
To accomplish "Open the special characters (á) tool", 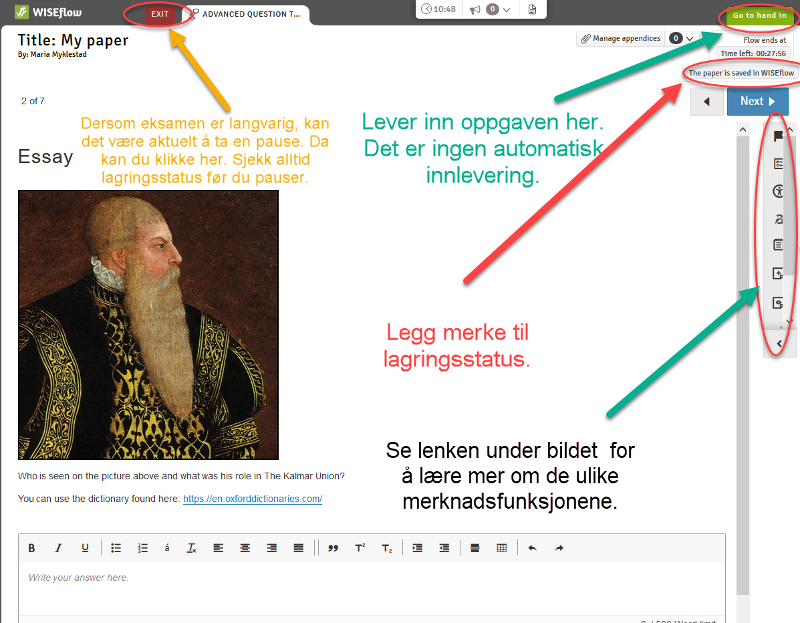I will tap(167, 548).
